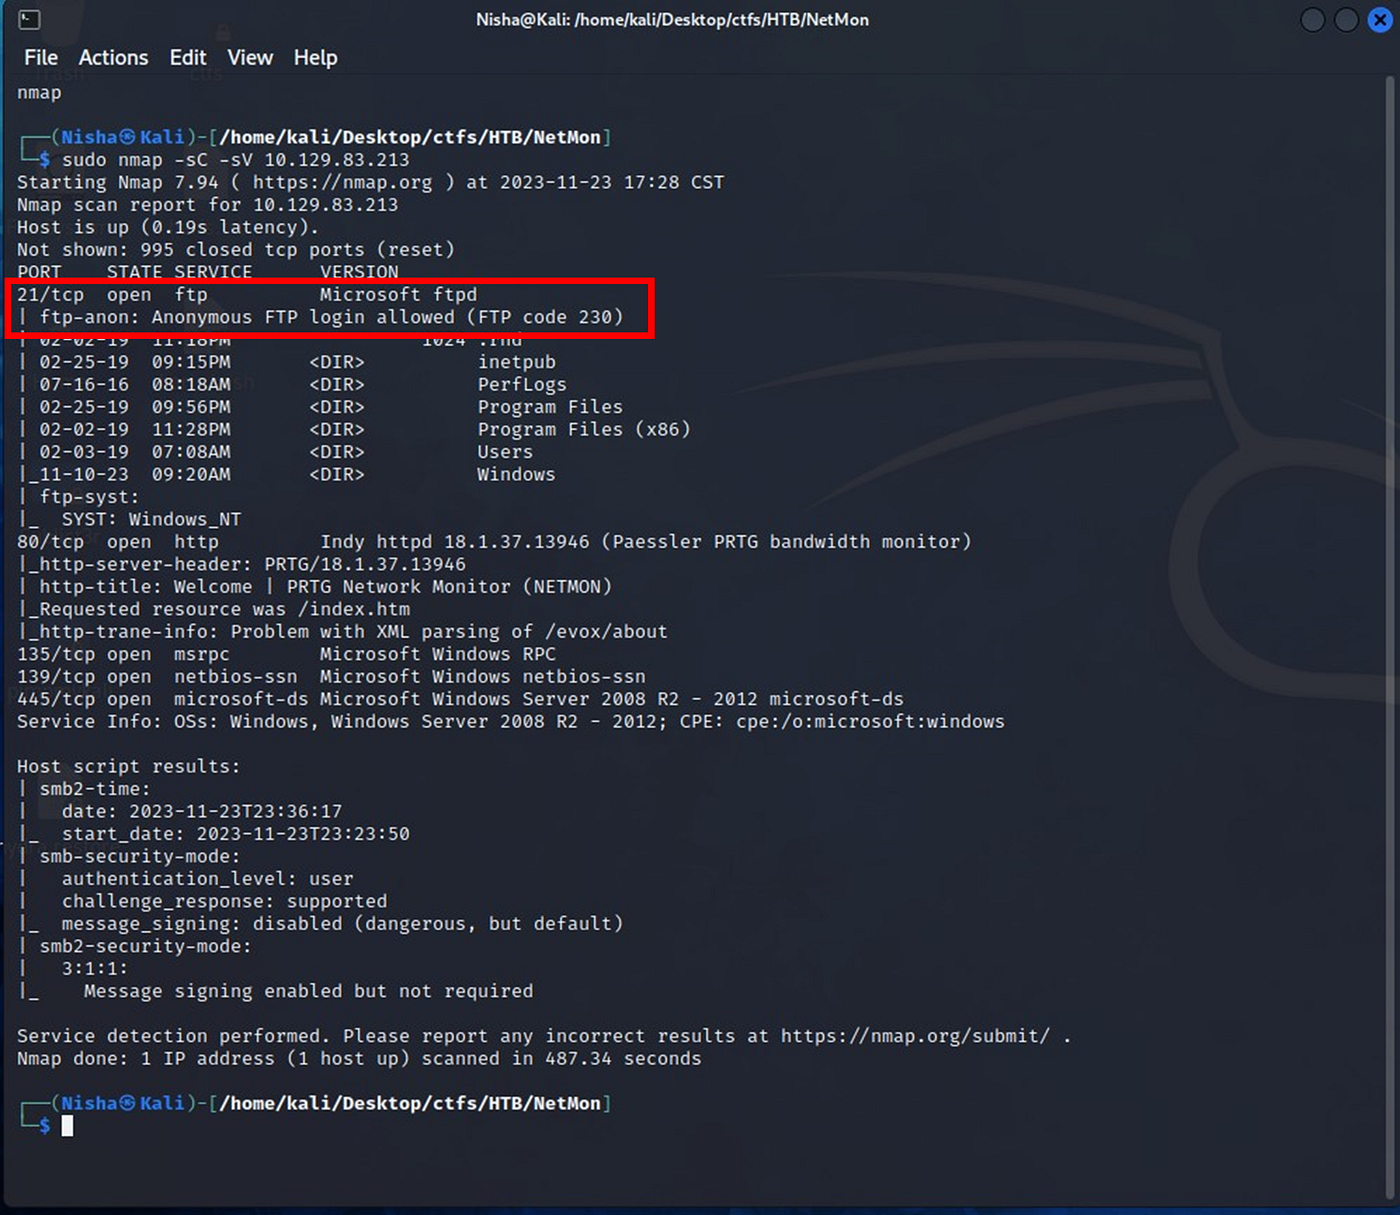Click the 'authentication_level: user' line
1400x1215 pixels.
pos(207,879)
